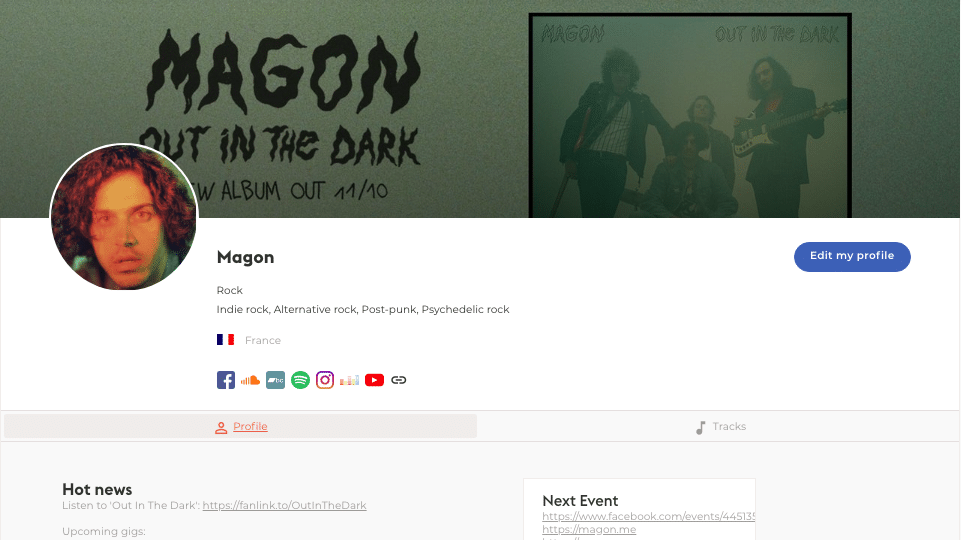Open the Instagram social icon
Screen dimensions: 961x540
(325, 380)
